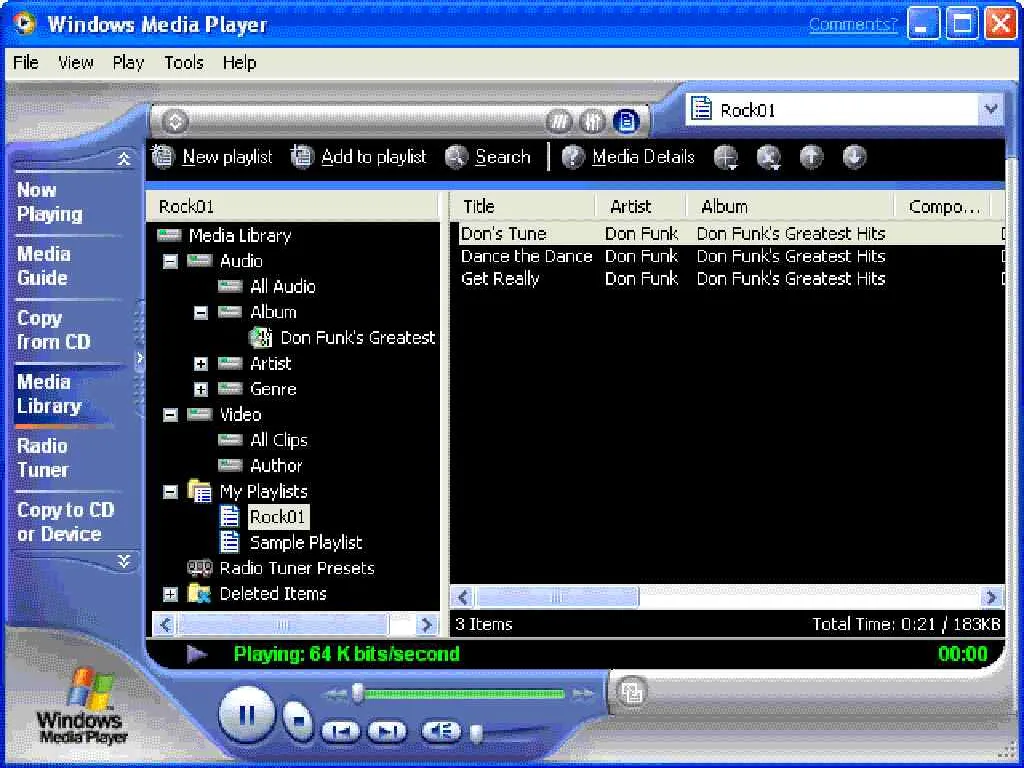Adjust the volume slider handle

pos(477,734)
